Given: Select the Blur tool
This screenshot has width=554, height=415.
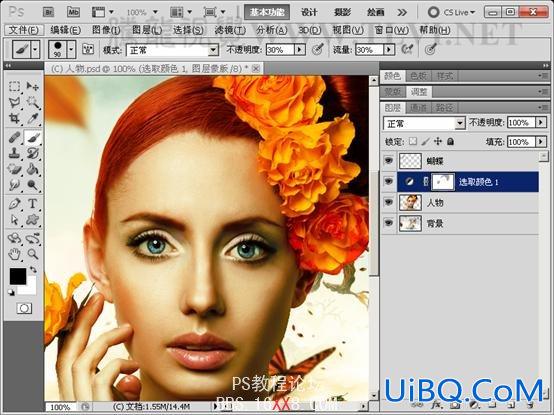Looking at the screenshot, I should coord(14,184).
